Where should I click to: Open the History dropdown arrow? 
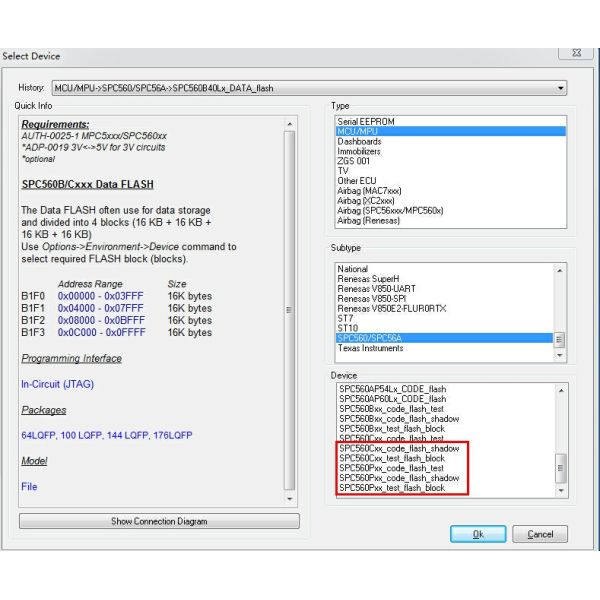(561, 88)
